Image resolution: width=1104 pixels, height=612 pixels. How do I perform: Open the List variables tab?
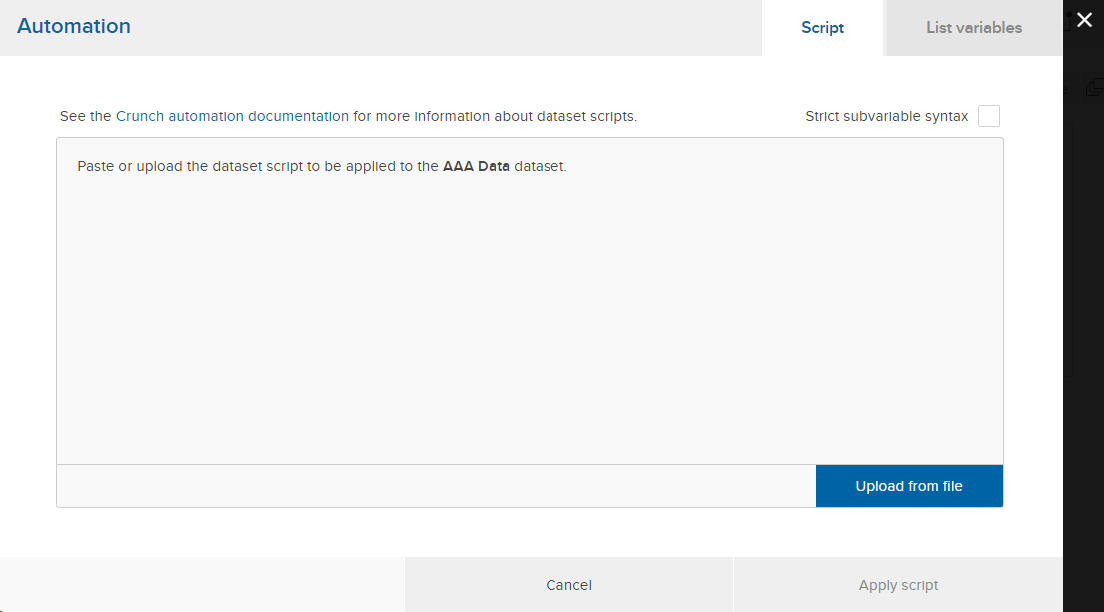coord(974,27)
